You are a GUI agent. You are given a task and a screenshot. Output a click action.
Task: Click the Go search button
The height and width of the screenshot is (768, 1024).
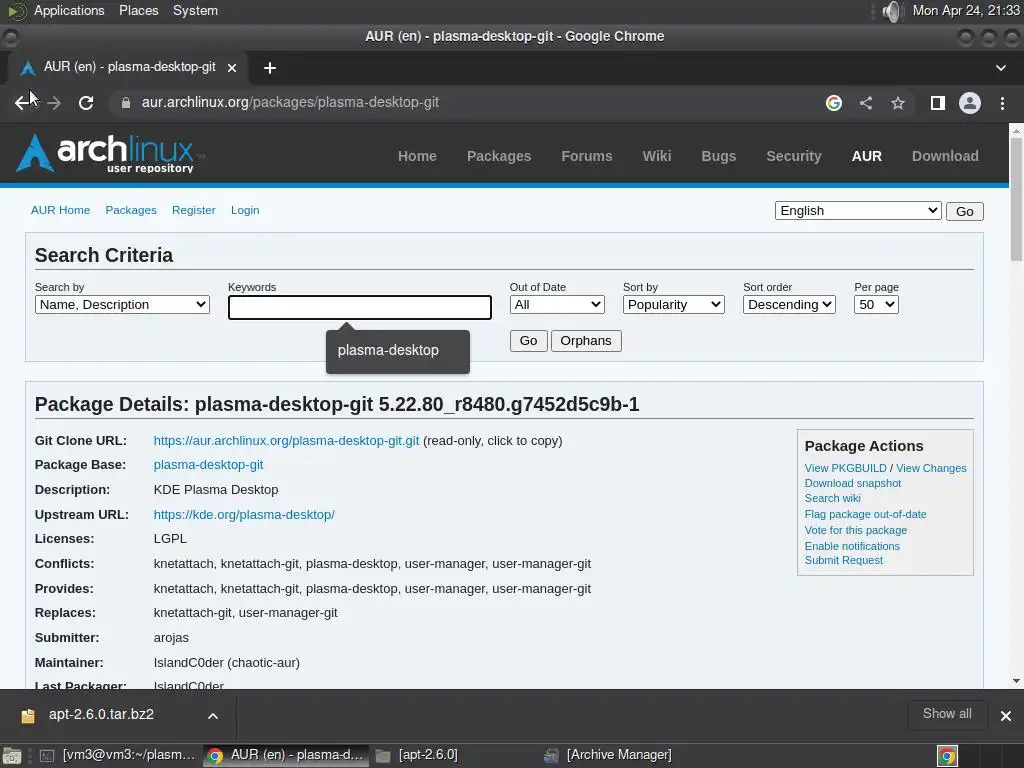coord(528,341)
